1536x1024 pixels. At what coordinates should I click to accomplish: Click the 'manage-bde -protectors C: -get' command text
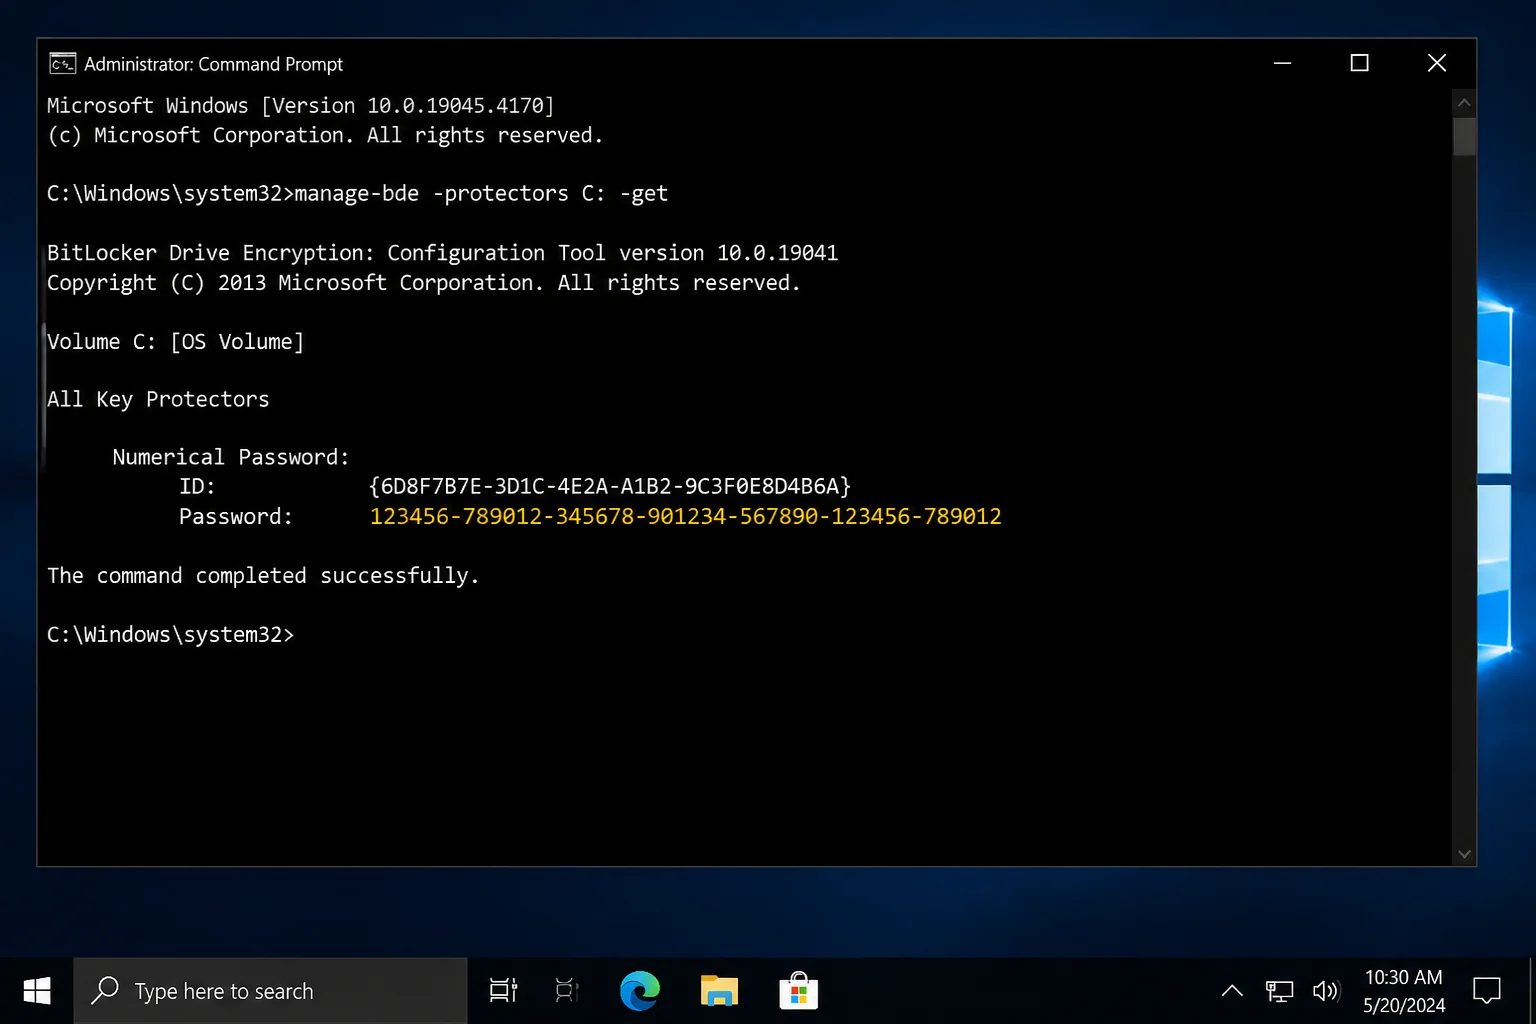coord(481,194)
